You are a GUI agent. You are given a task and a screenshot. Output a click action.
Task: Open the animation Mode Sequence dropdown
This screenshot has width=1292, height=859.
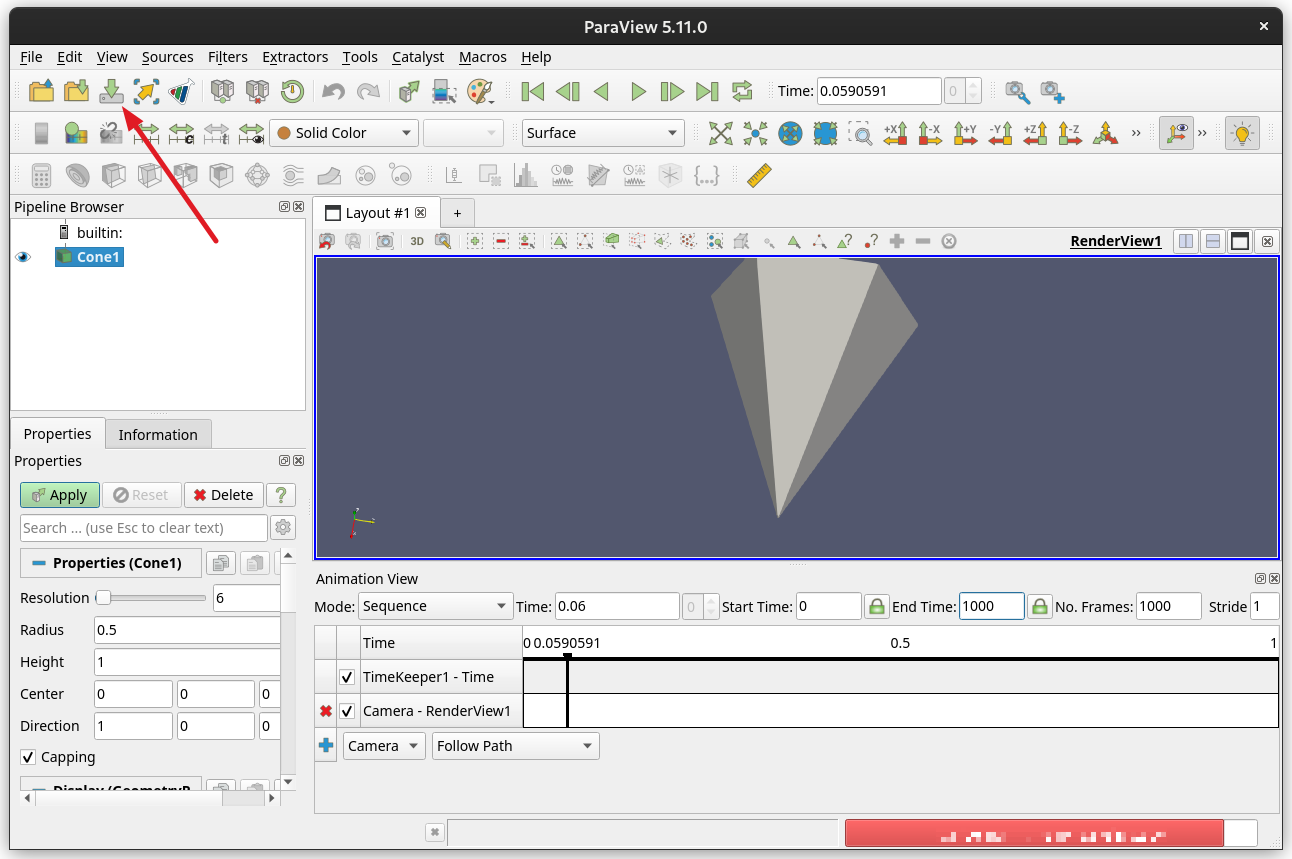pyautogui.click(x=436, y=606)
